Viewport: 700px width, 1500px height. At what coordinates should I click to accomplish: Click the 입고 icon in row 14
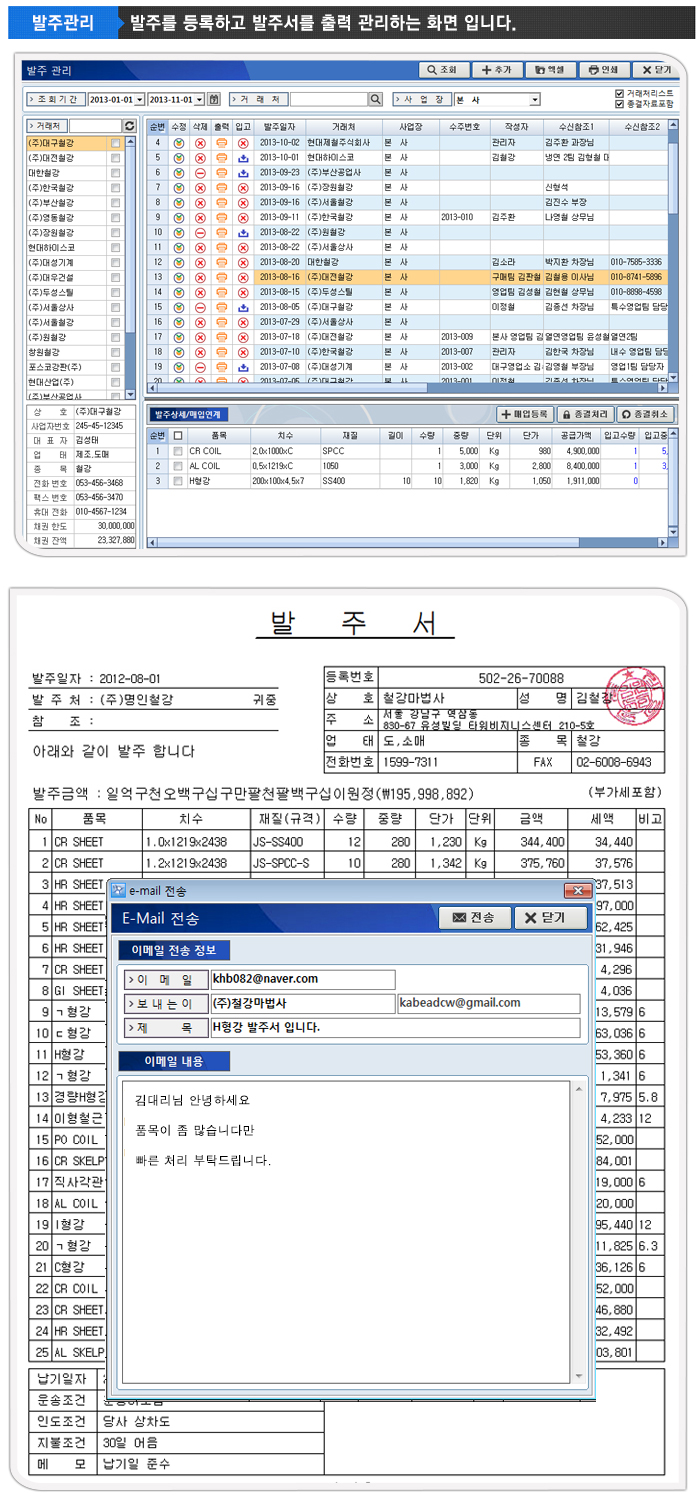[x=243, y=291]
